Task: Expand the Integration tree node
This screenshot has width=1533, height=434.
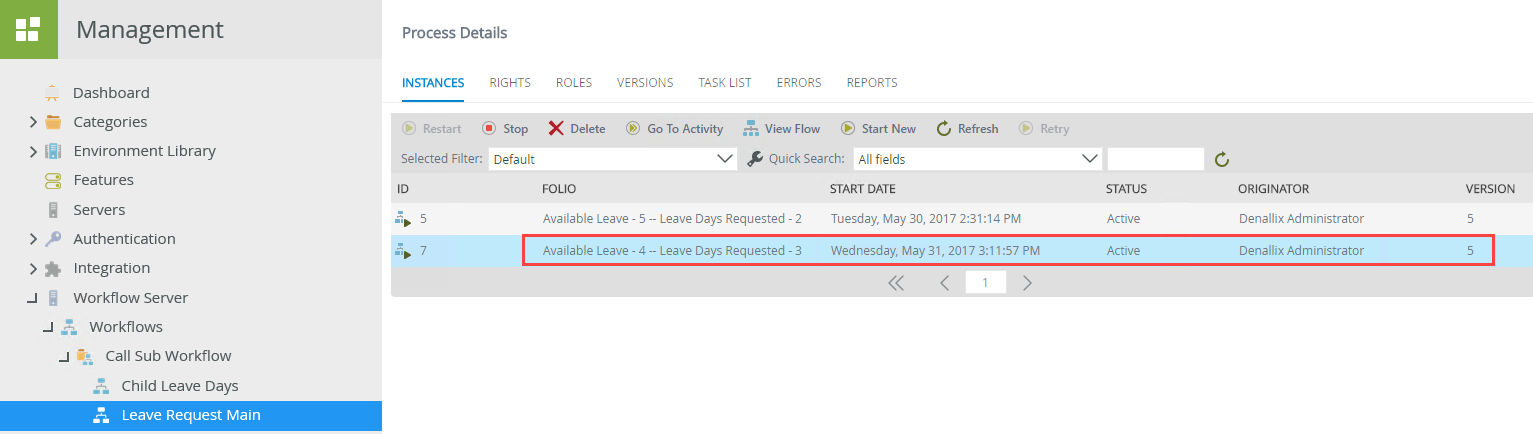Action: tap(33, 268)
